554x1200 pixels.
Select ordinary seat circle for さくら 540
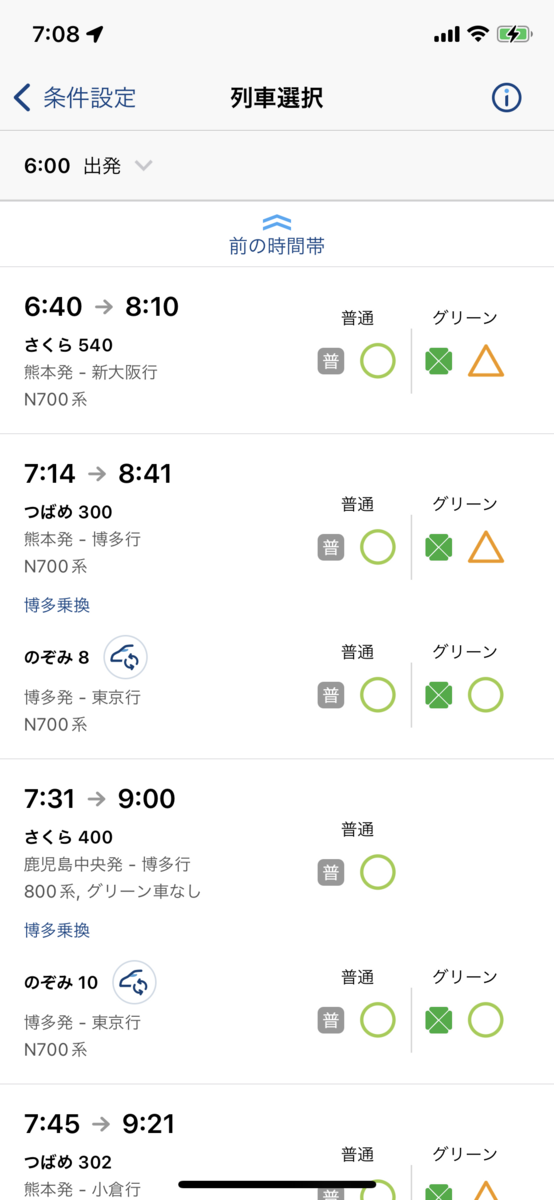tap(378, 361)
